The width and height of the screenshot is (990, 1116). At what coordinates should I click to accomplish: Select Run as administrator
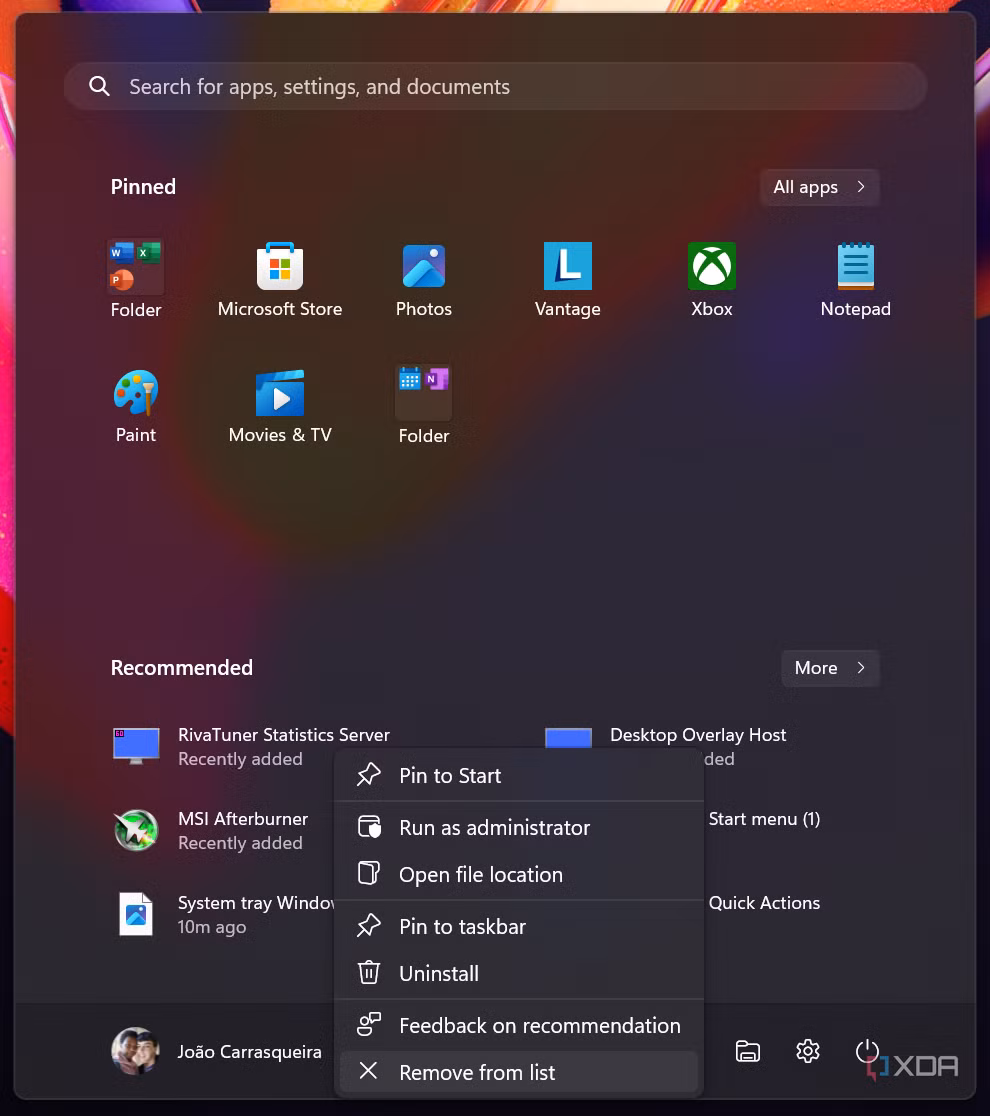[495, 827]
